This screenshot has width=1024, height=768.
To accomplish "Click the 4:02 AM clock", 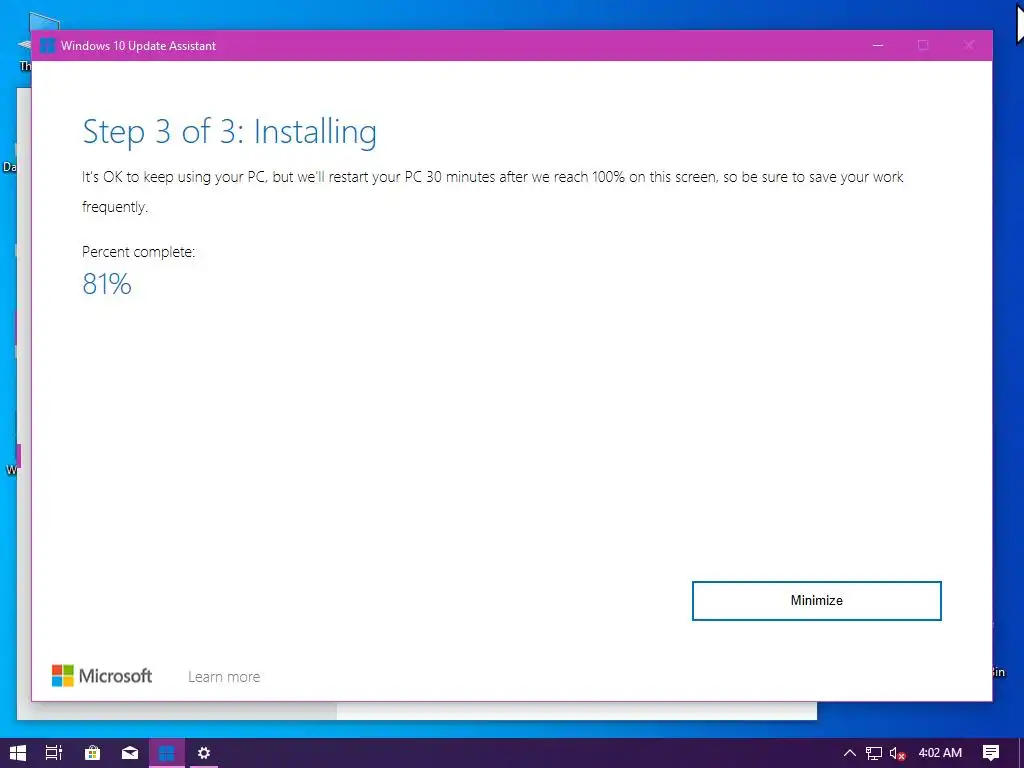I will (x=940, y=753).
